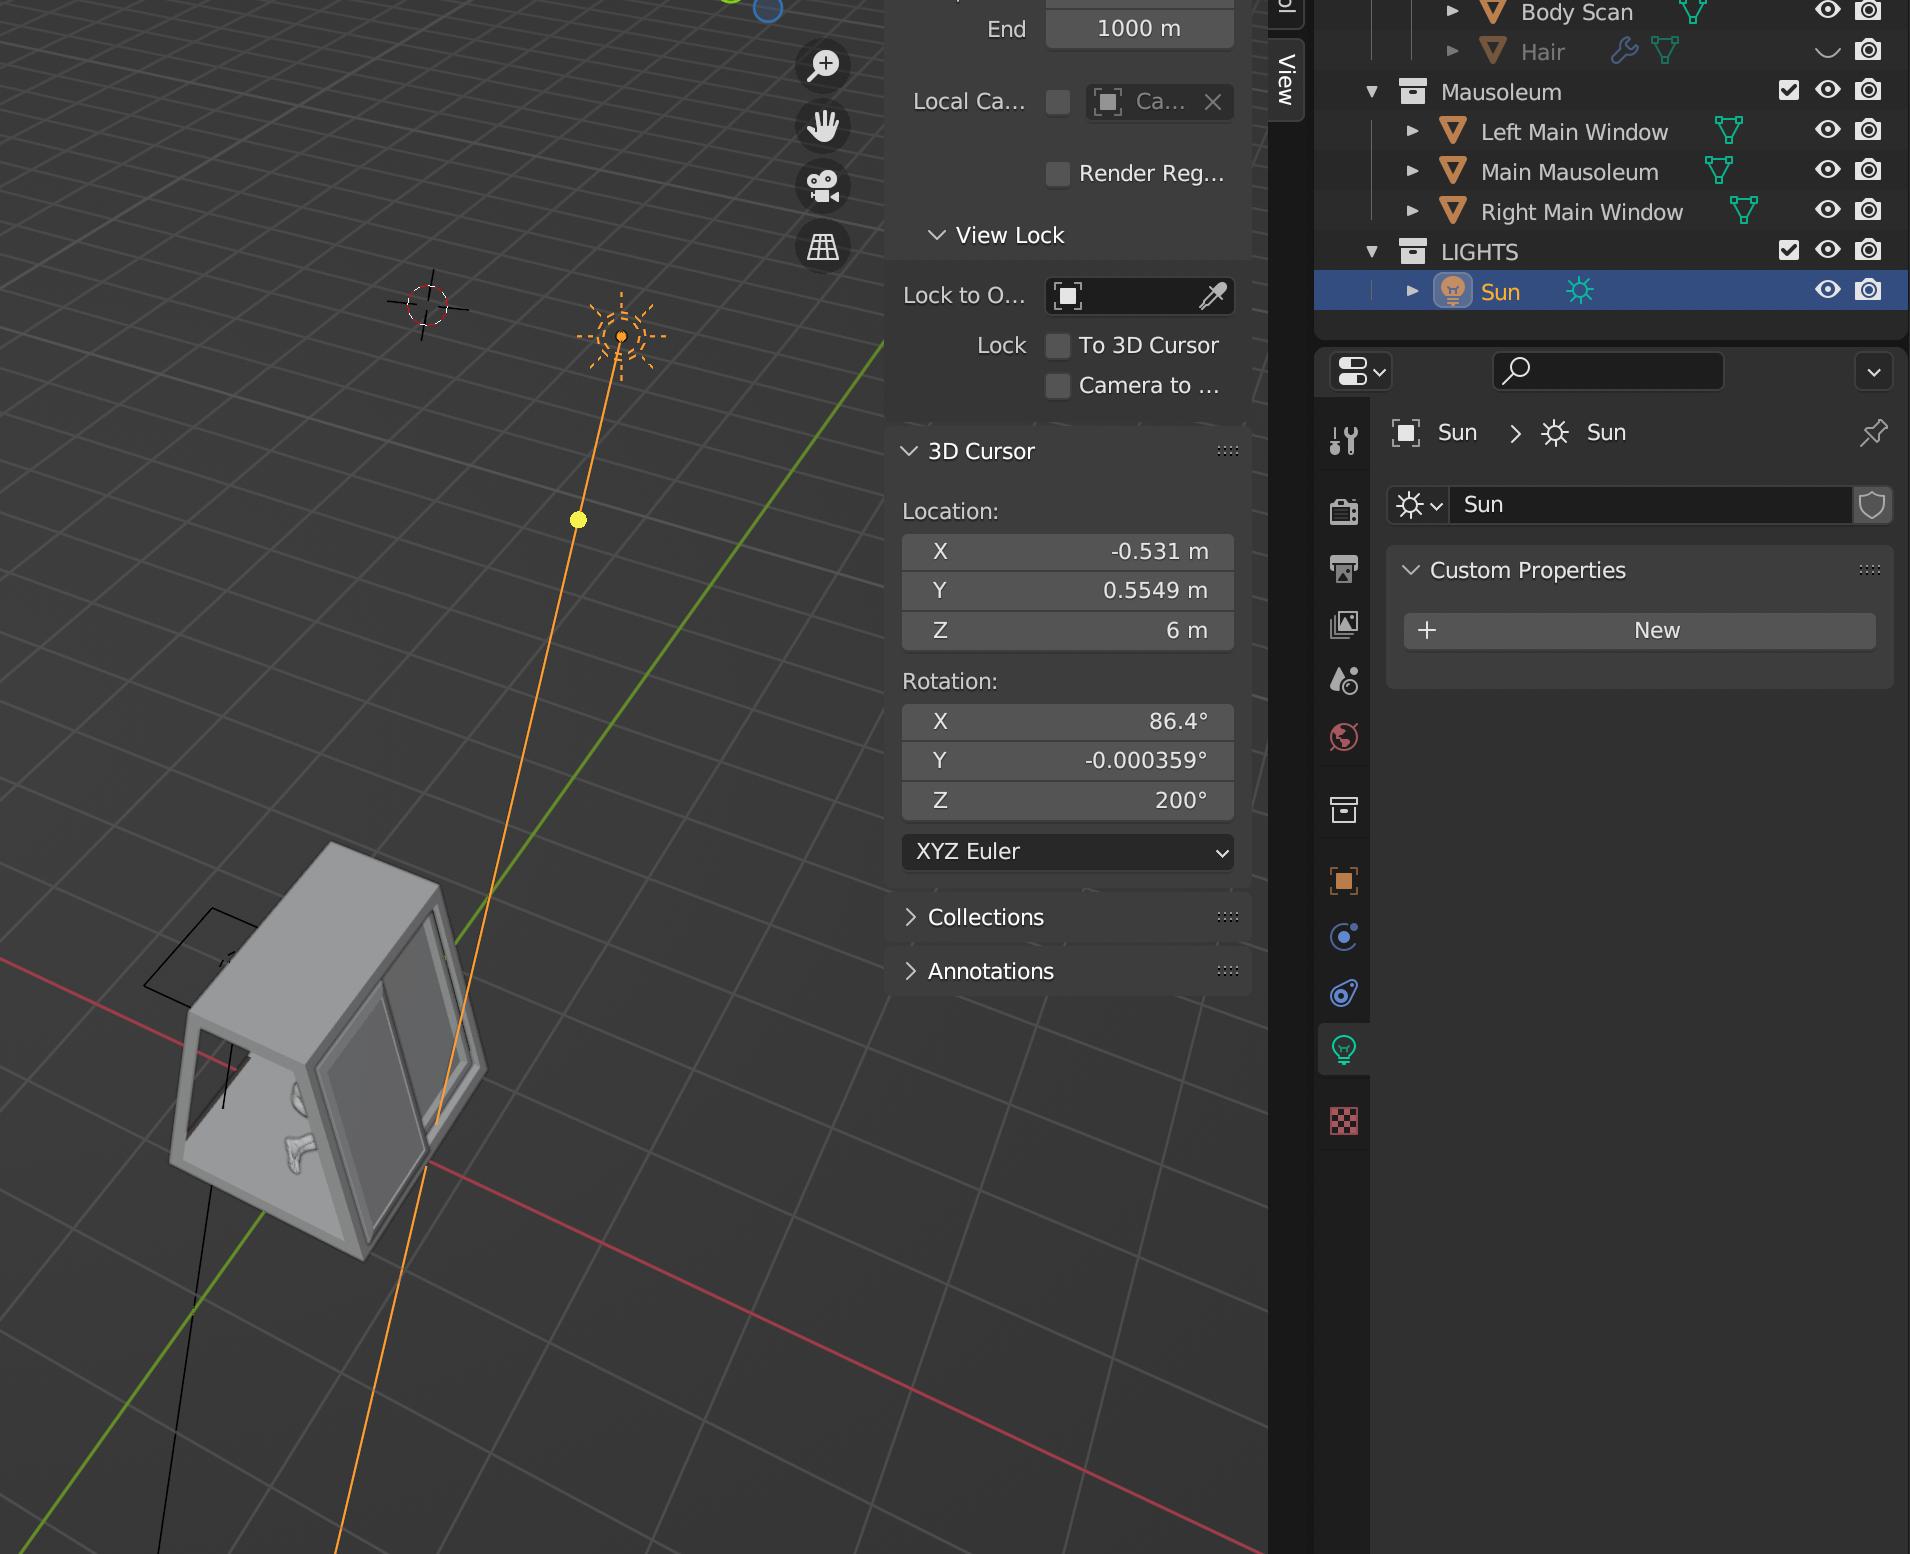Click New custom property button
This screenshot has height=1554, width=1910.
click(1639, 631)
